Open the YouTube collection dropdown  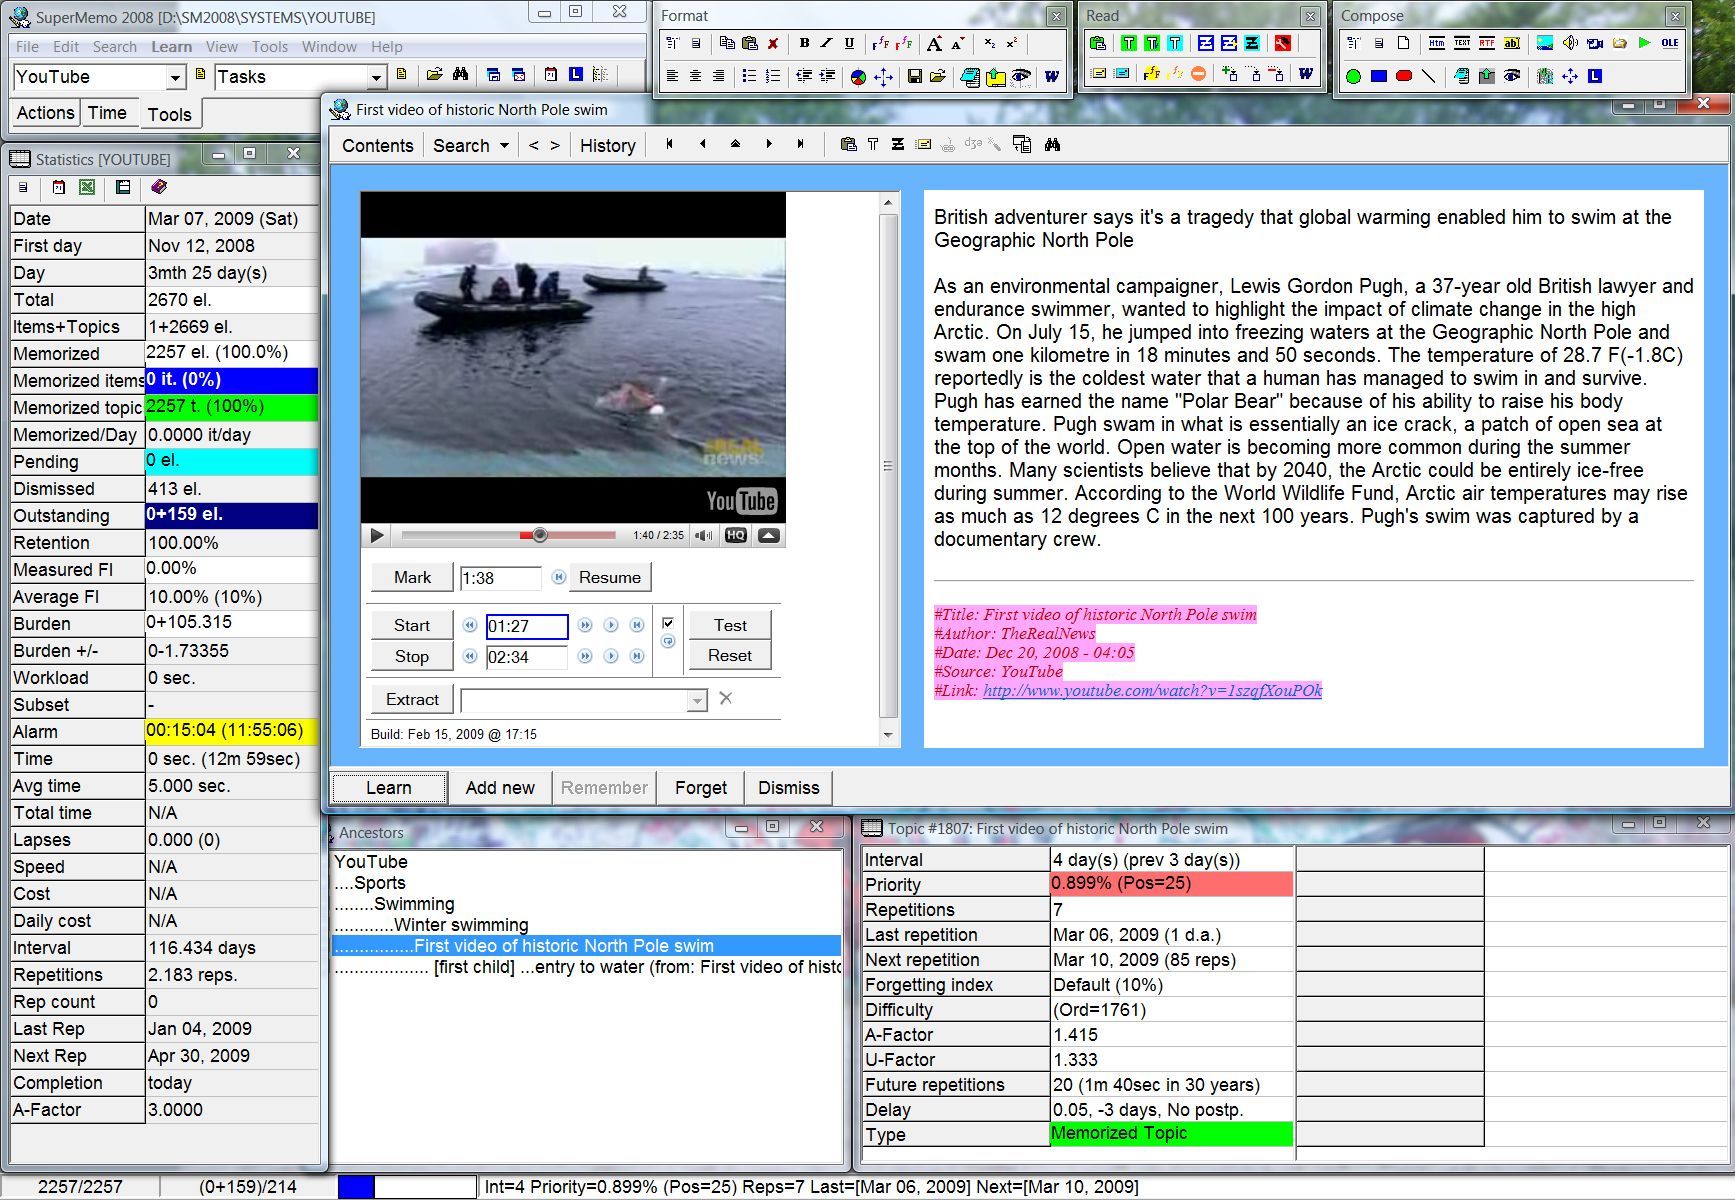175,78
